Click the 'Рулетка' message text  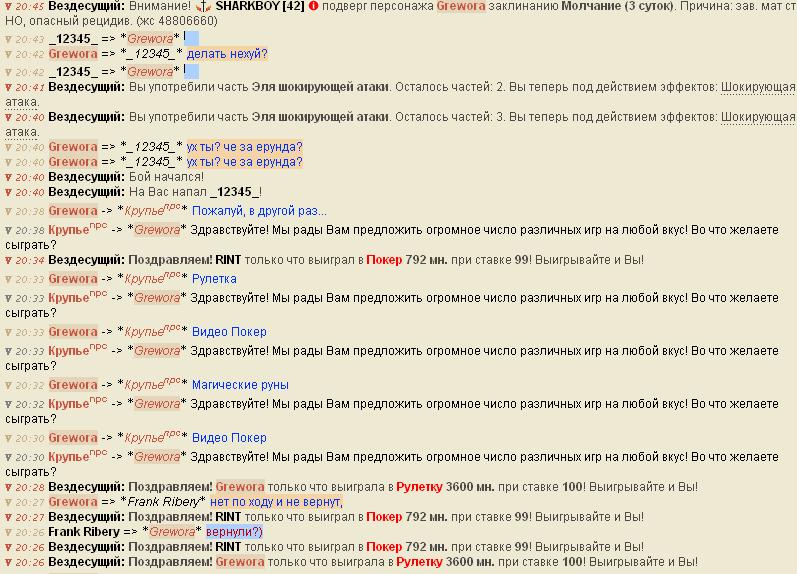(214, 279)
